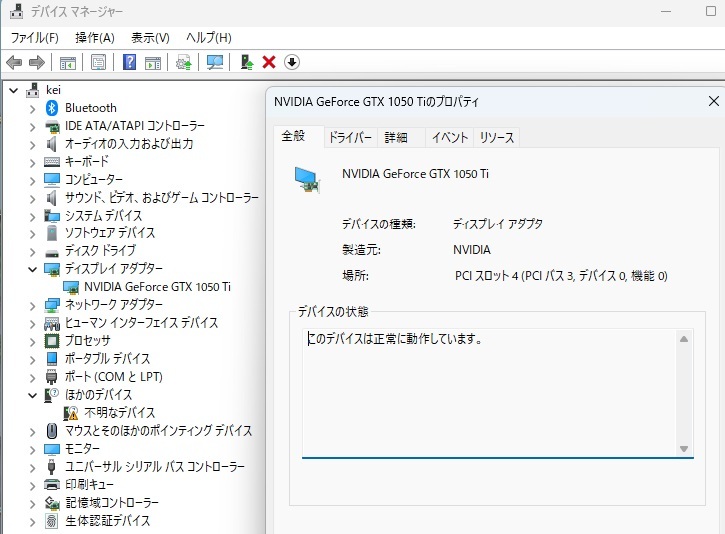Click the Disable device down-arrow icon

[x=292, y=62]
